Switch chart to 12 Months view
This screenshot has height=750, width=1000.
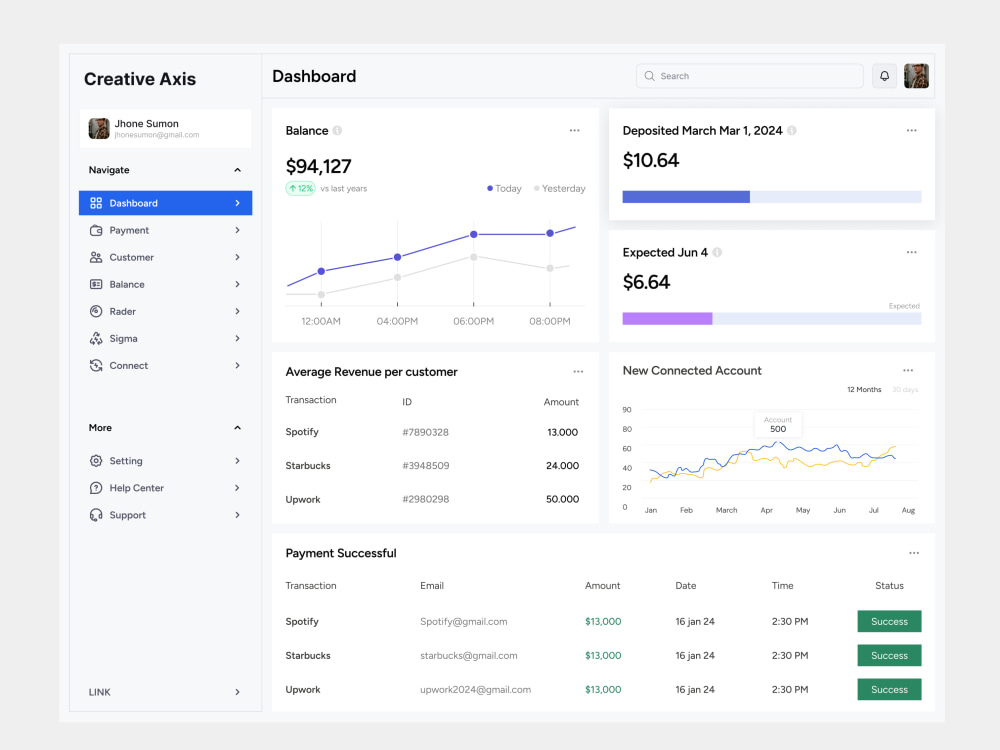pyautogui.click(x=864, y=390)
